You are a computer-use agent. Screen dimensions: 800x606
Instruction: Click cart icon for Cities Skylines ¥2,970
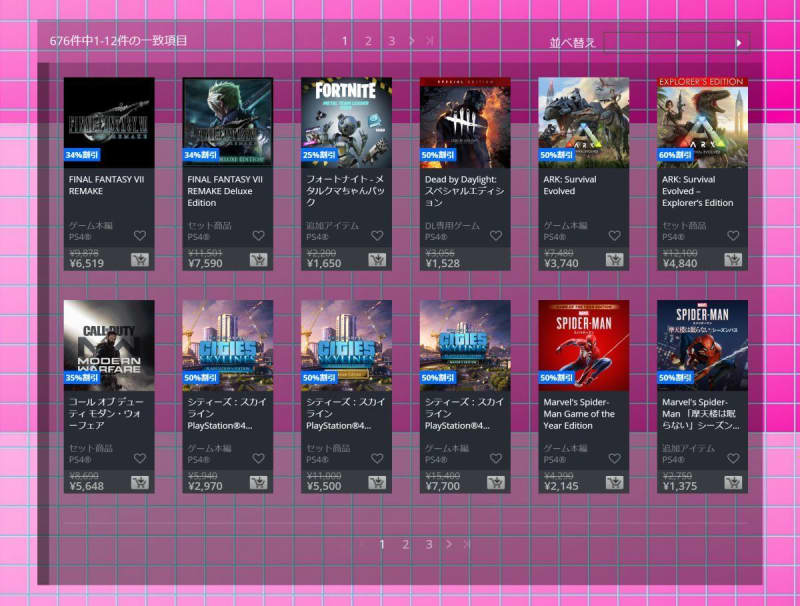tap(258, 483)
